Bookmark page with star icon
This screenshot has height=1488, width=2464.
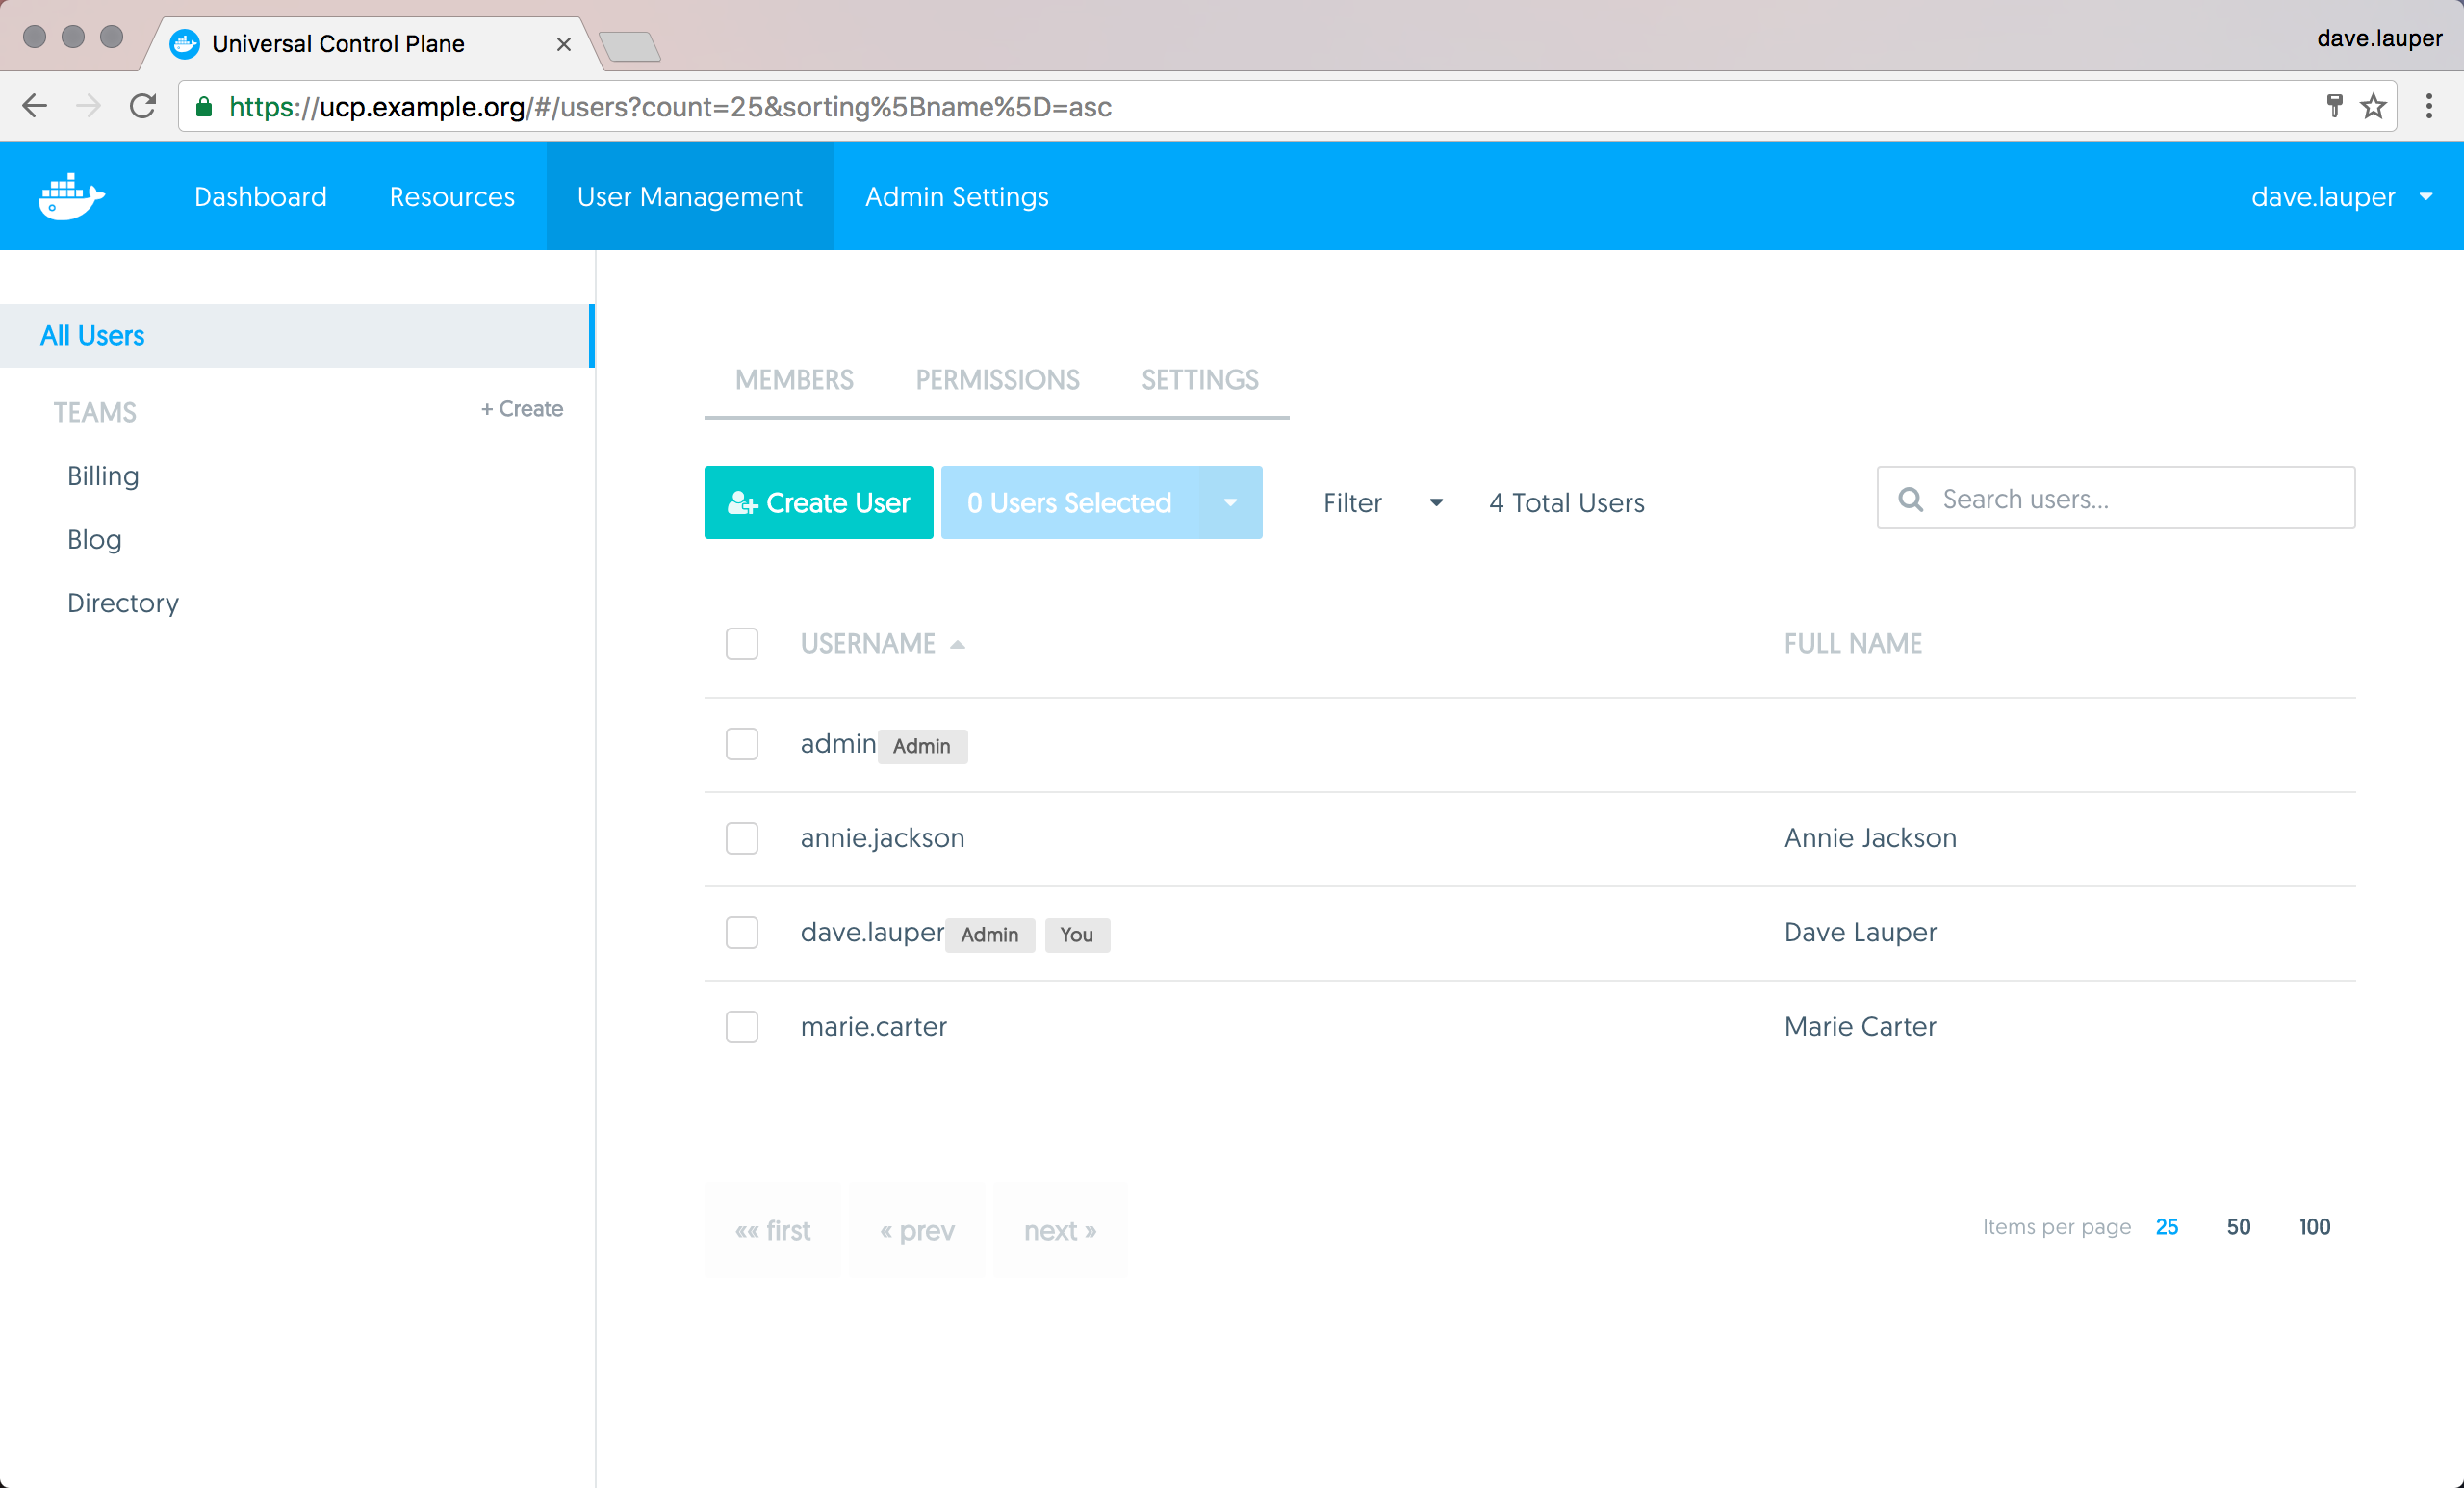(x=2373, y=106)
